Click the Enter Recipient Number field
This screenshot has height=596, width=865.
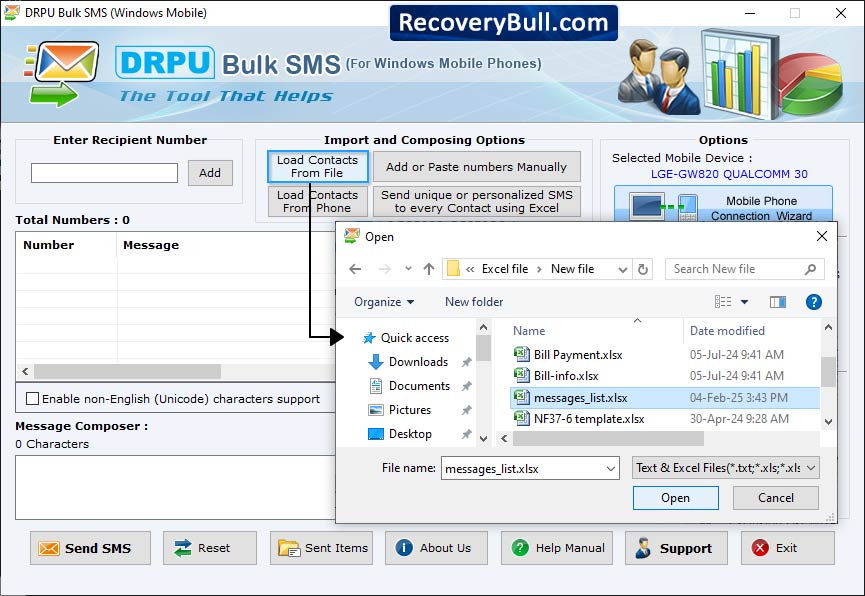104,173
